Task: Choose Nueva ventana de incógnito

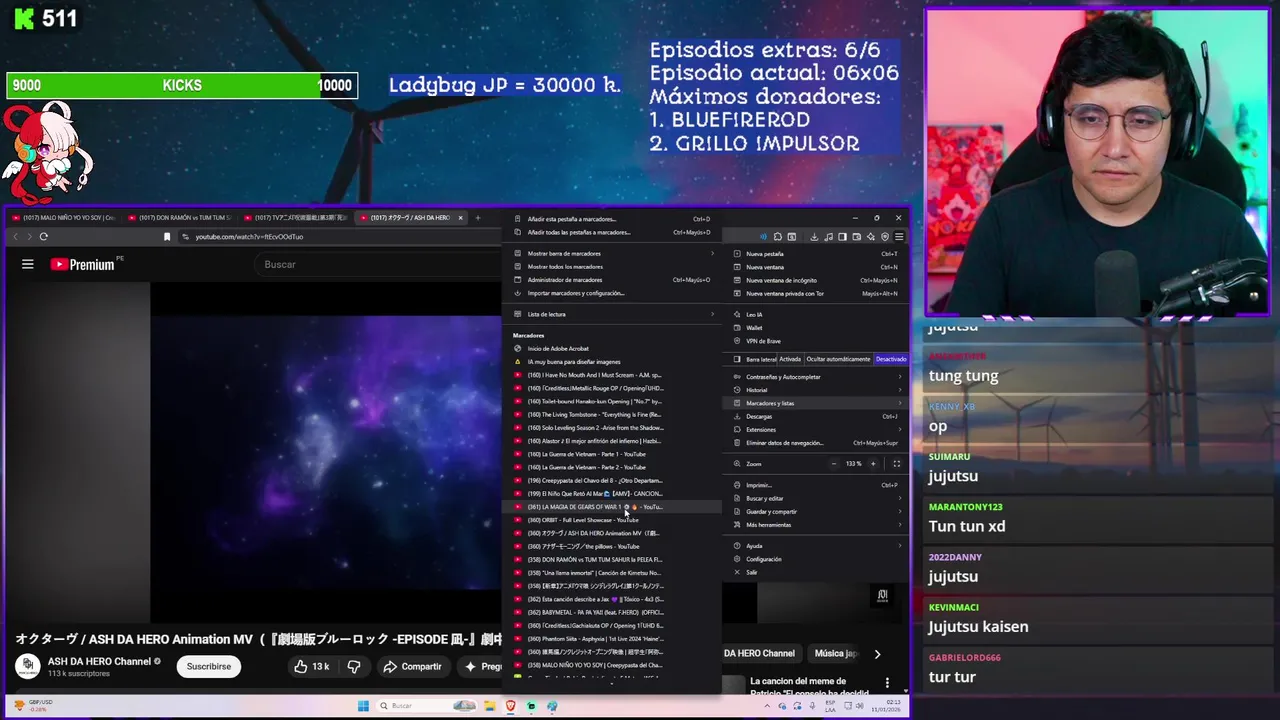Action: click(x=817, y=280)
